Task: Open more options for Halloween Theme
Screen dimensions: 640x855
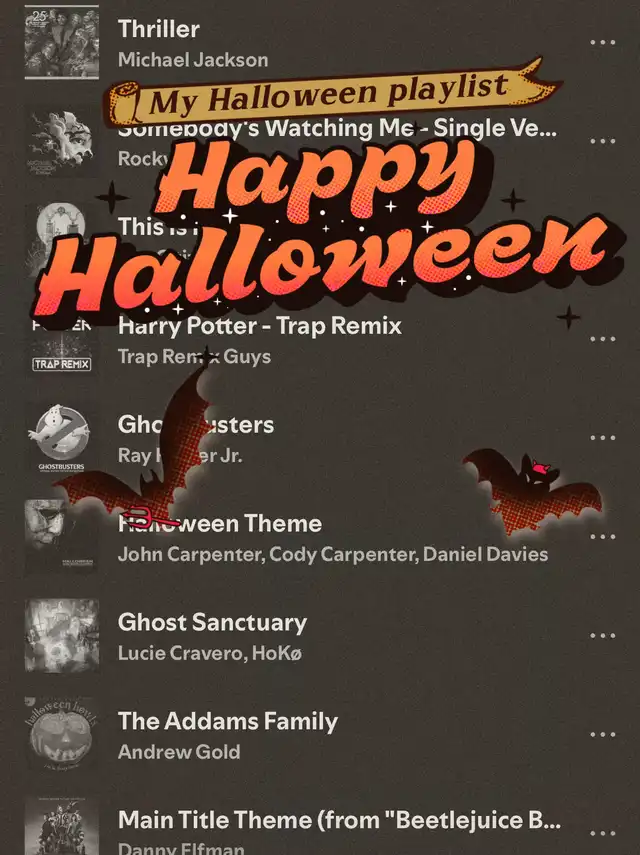Action: (x=603, y=537)
